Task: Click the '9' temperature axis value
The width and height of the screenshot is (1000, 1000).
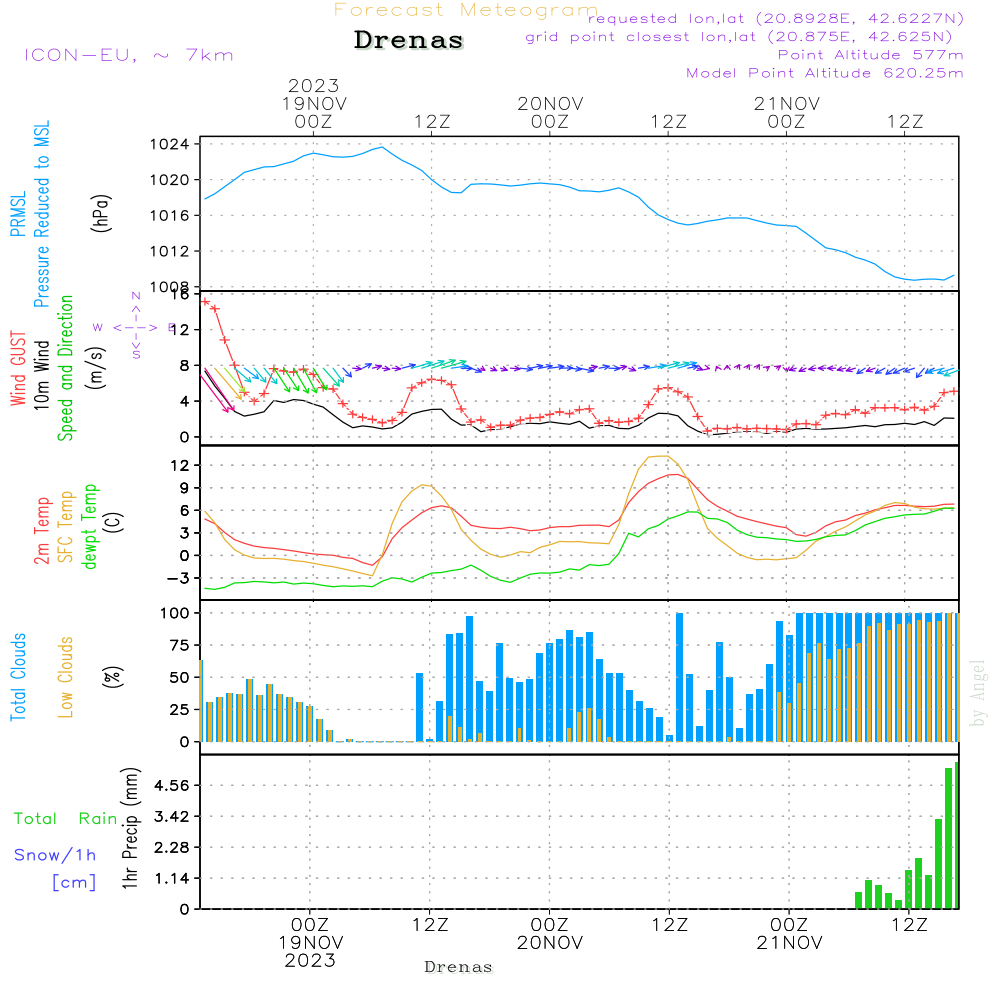Action: (184, 489)
